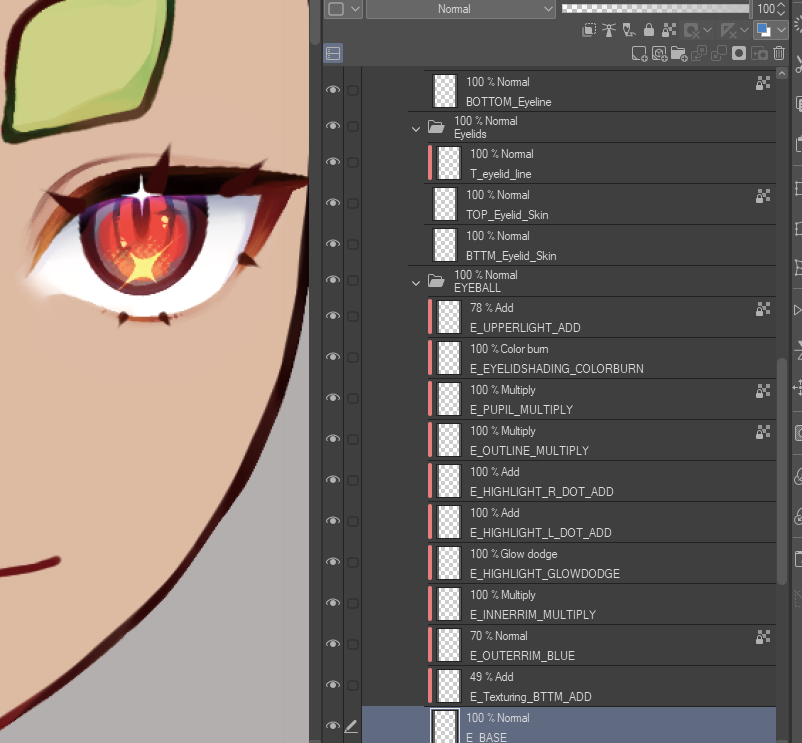Merge with layer below icon
This screenshot has height=743, width=802.
coord(719,54)
